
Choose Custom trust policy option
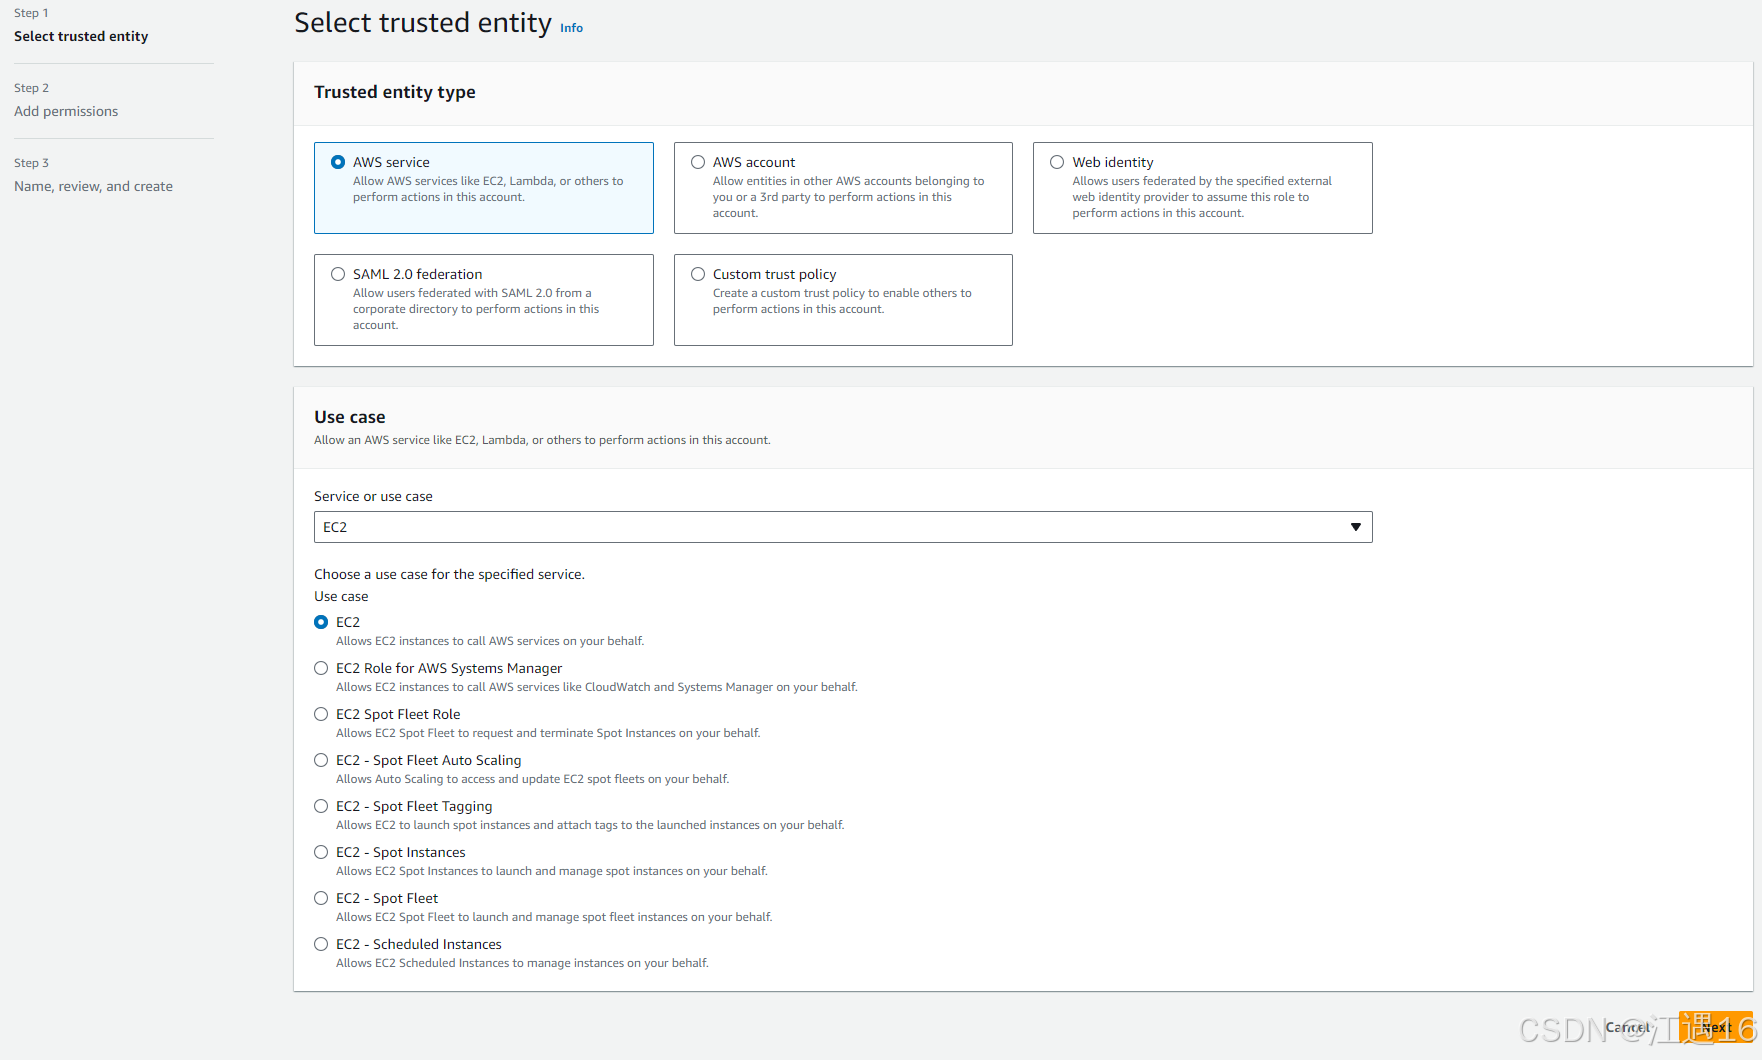point(697,273)
